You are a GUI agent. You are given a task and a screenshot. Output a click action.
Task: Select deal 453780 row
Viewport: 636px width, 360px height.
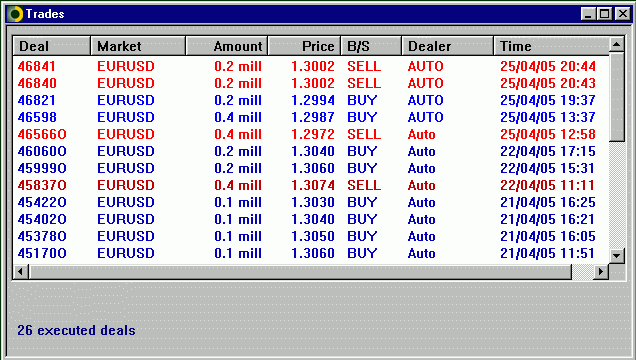(x=311, y=236)
